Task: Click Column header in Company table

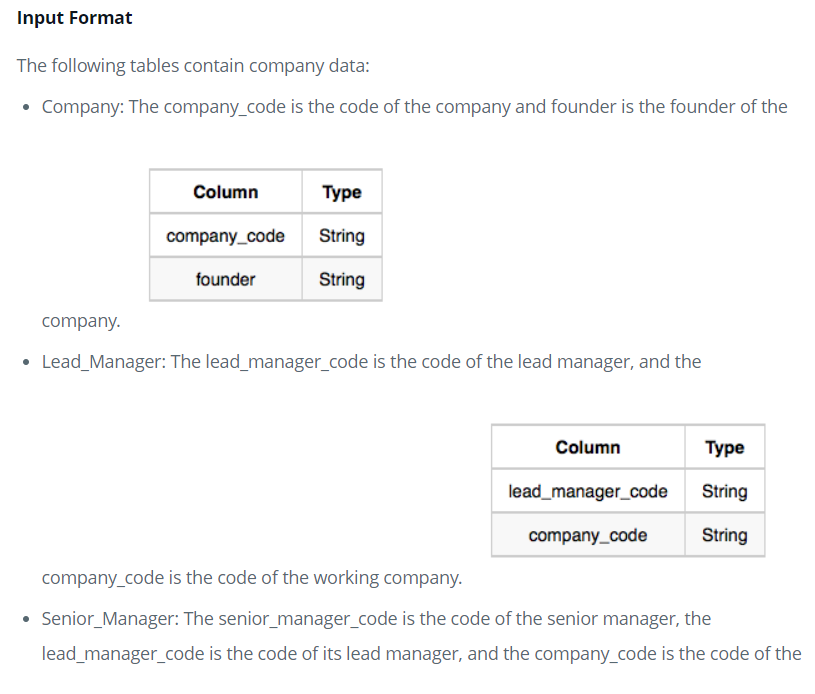Action: click(226, 192)
